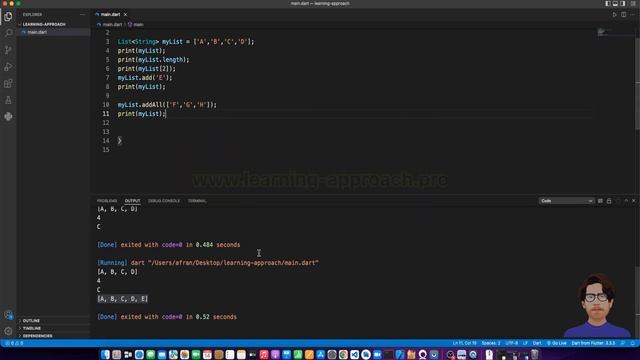
Task: Click exited with code=0 in 0.52 seconds
Action: click(178, 317)
